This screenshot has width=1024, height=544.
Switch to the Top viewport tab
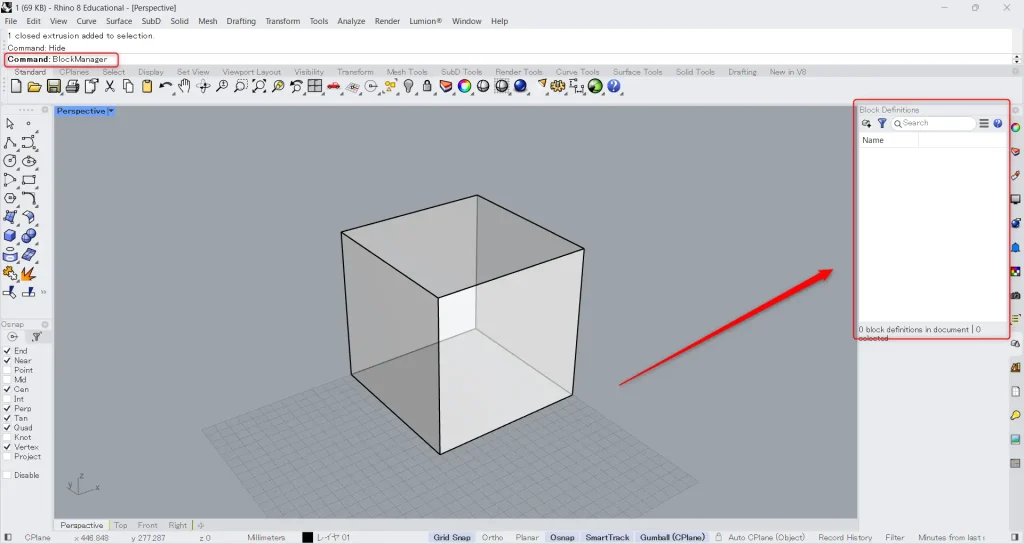[120, 525]
